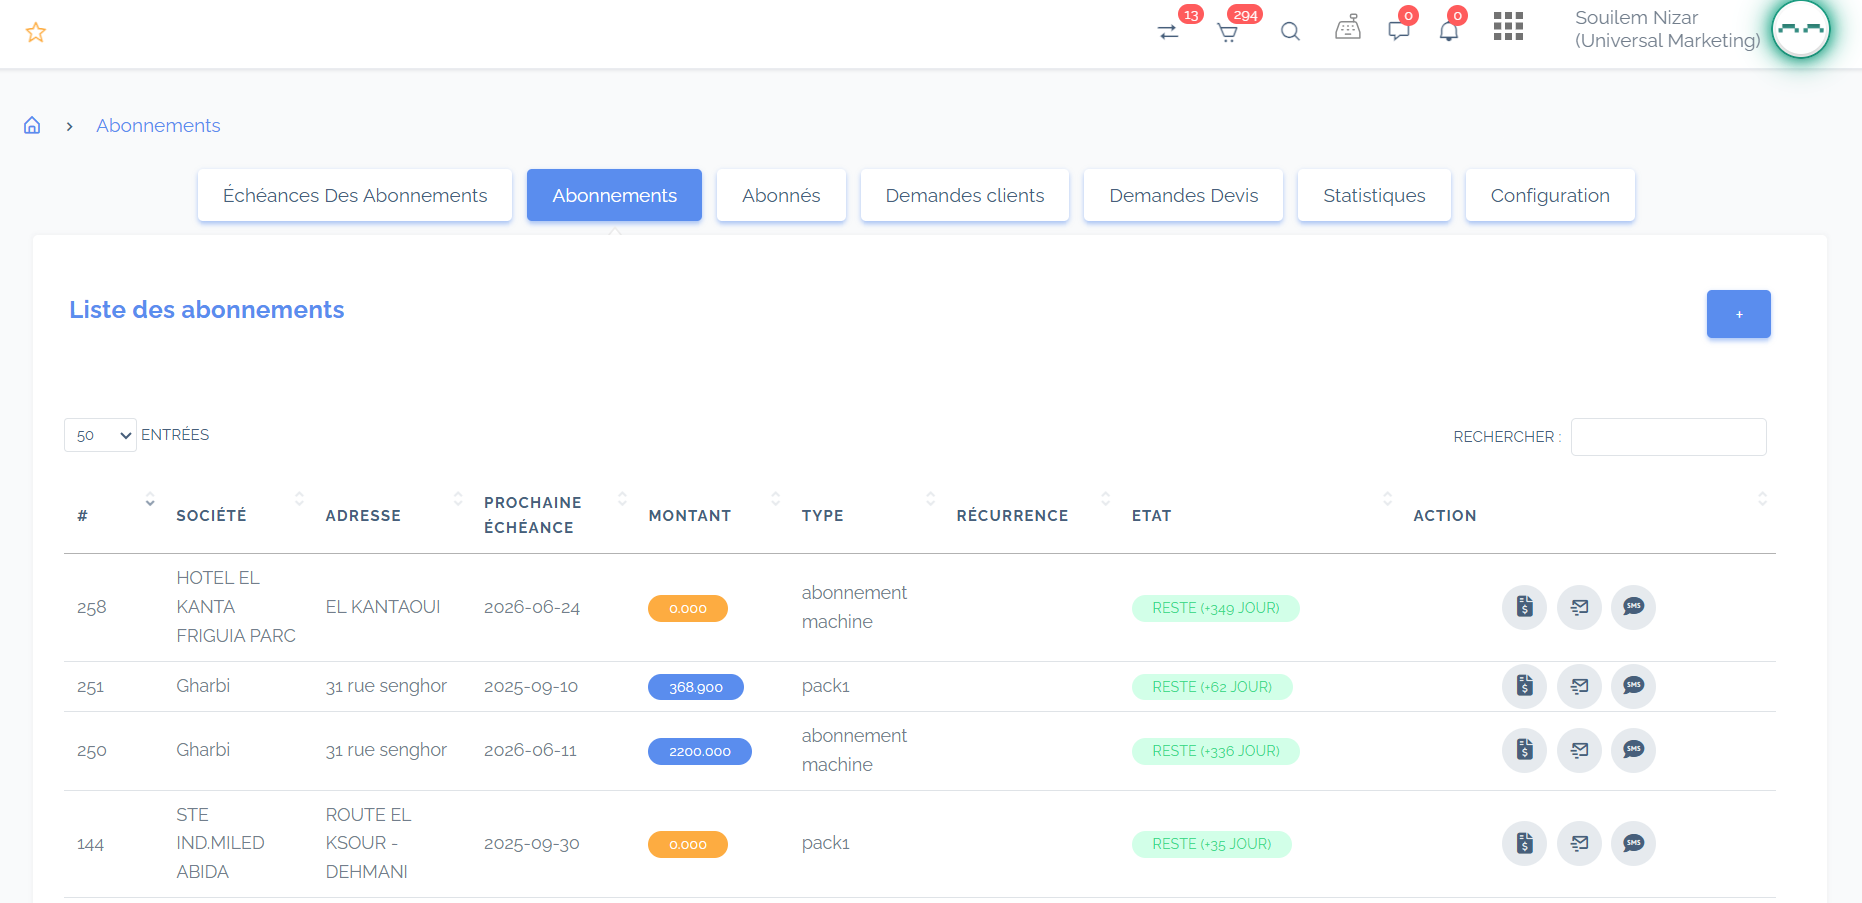Image resolution: width=1862 pixels, height=903 pixels.
Task: Open the cash register icon
Action: [1347, 29]
